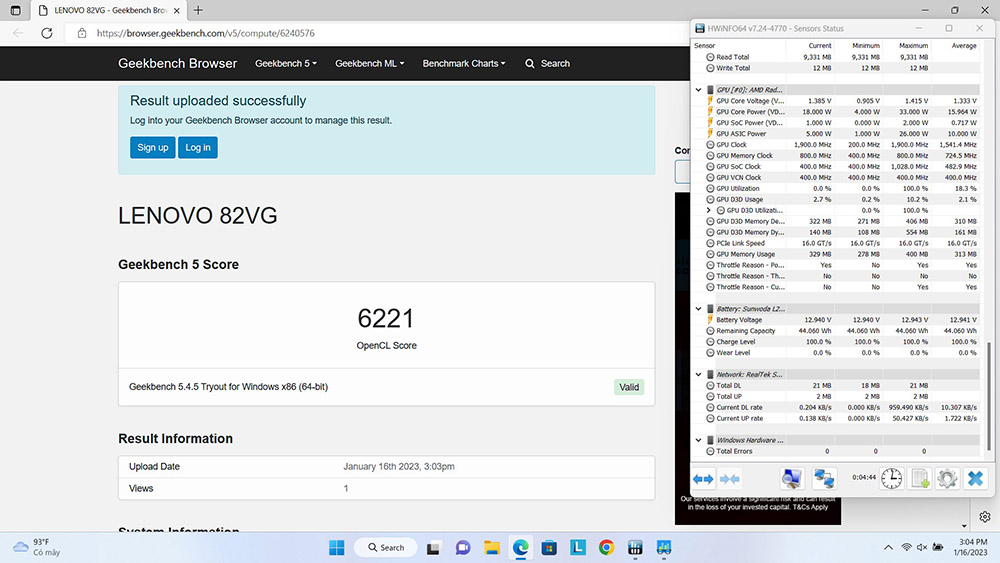
Task: Open page settings gear in corner
Action: [x=985, y=516]
